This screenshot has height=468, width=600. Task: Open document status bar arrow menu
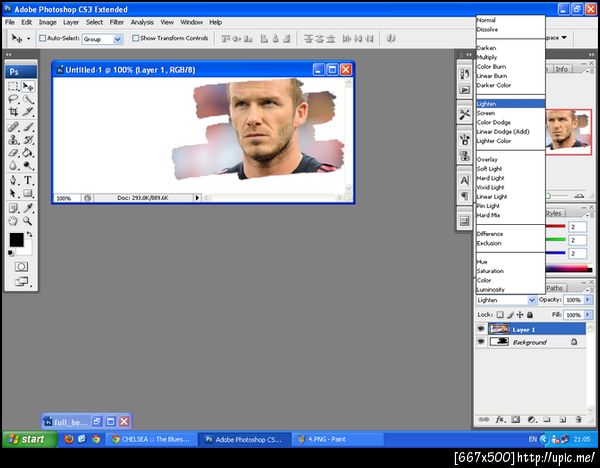[x=197, y=198]
